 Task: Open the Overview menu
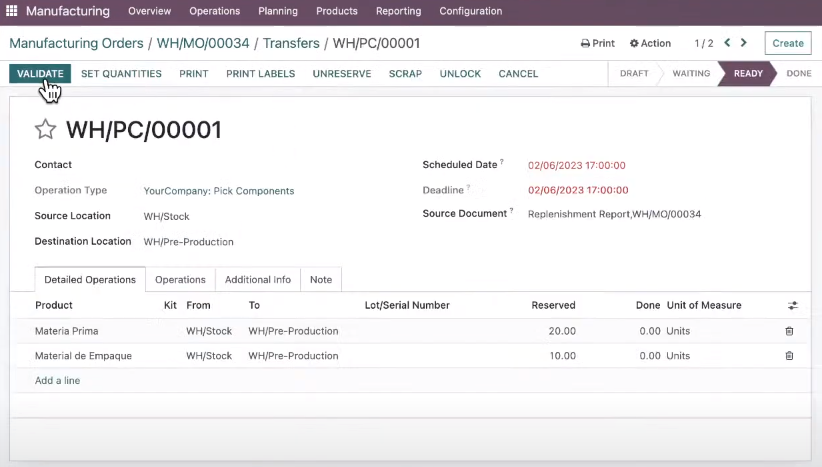pos(149,11)
